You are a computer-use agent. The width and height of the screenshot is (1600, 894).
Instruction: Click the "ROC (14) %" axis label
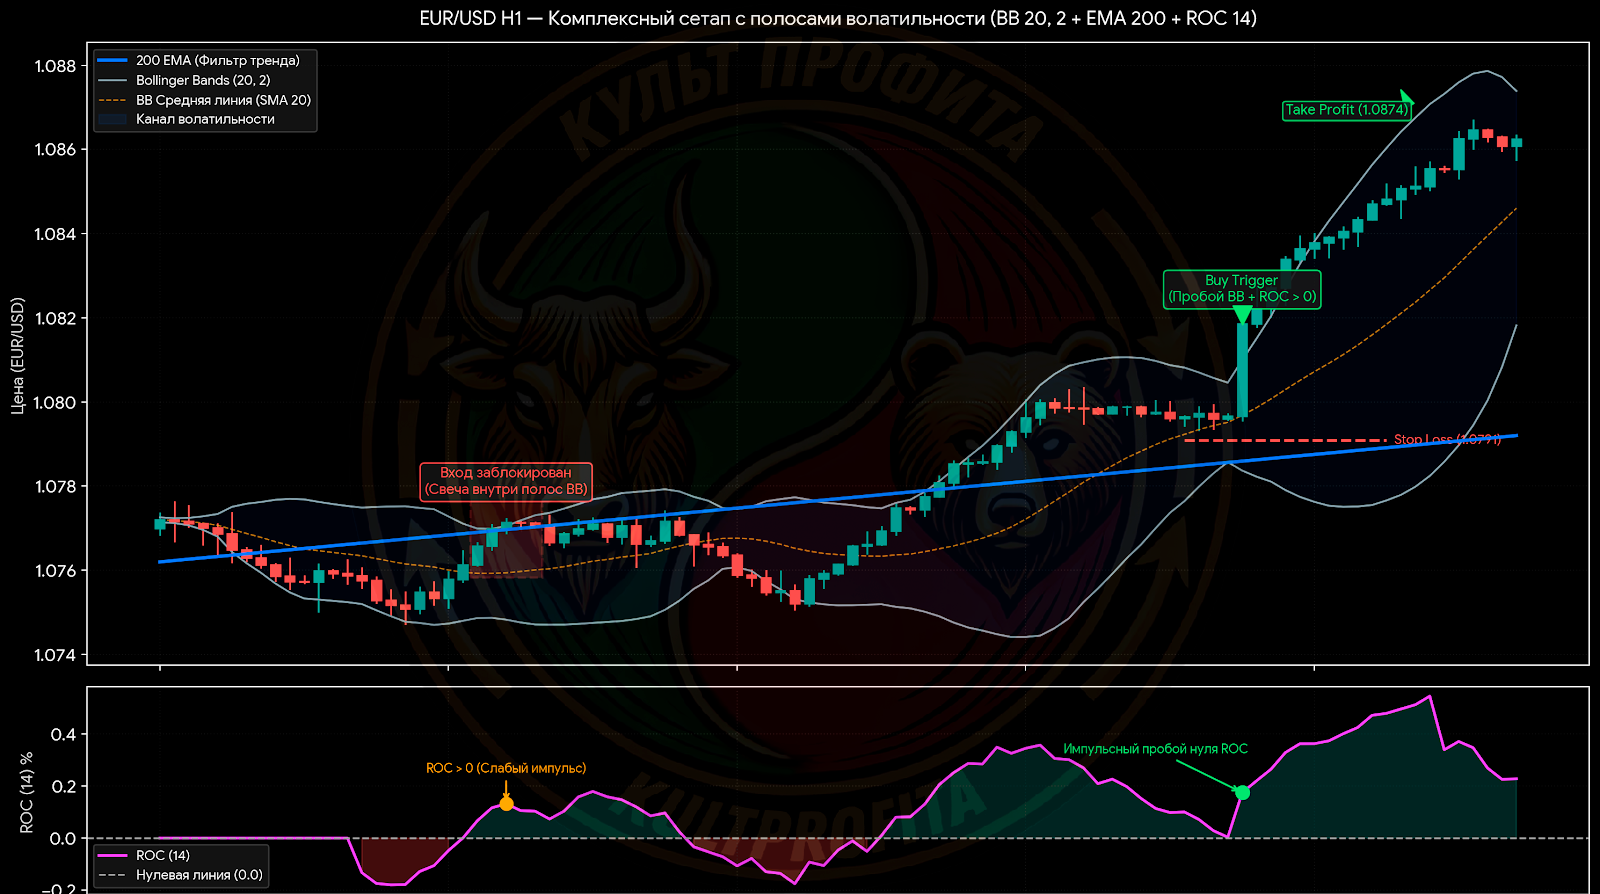pyautogui.click(x=27, y=792)
